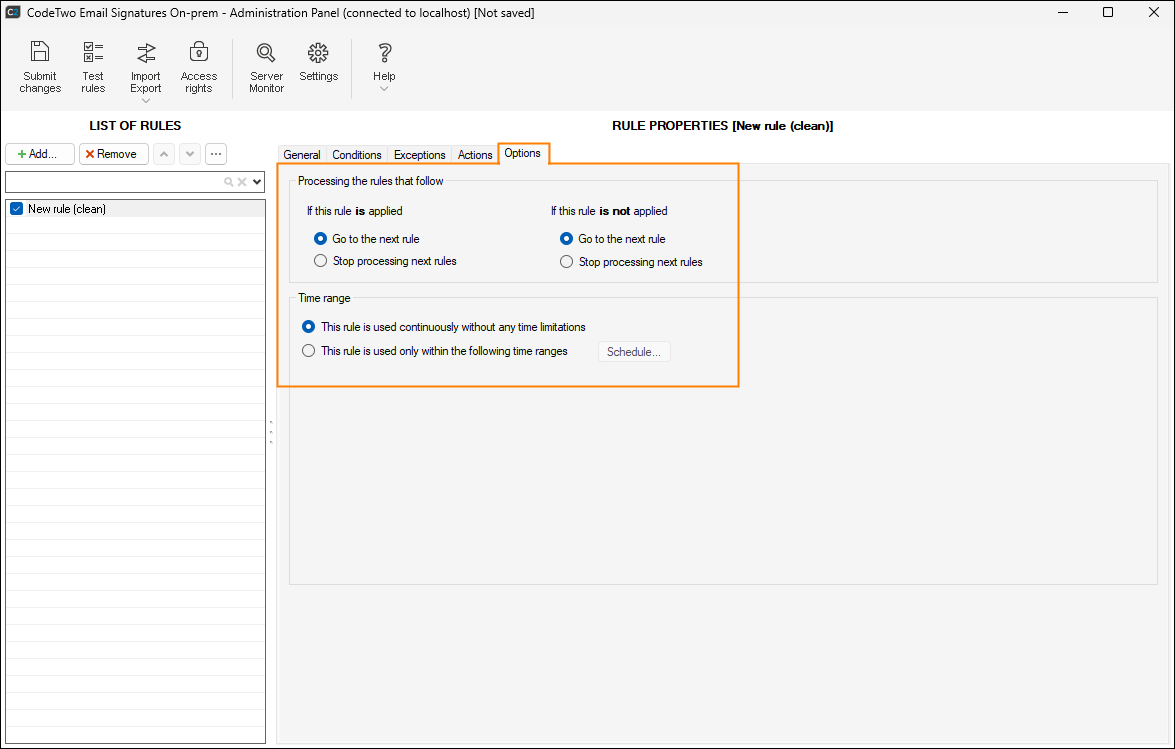Uncheck the New rule (clean) checkbox
1175x749 pixels.
point(16,209)
